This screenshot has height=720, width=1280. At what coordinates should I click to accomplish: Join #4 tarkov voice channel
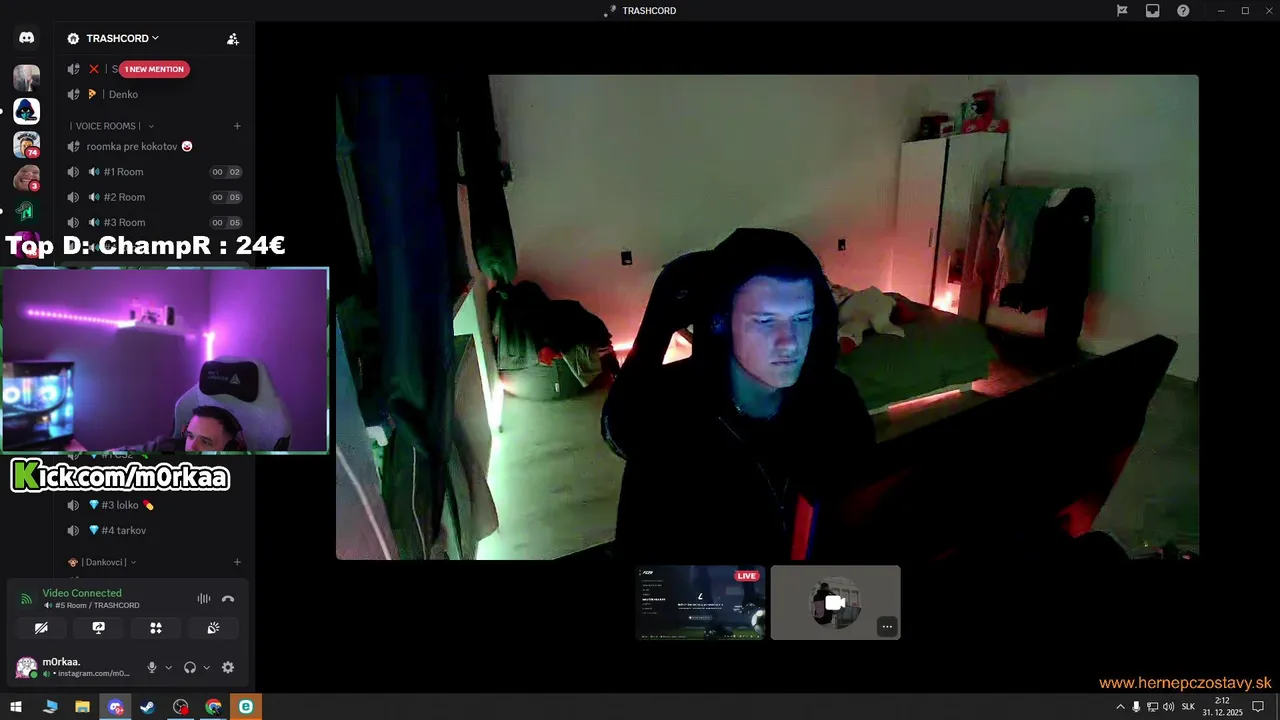155,530
